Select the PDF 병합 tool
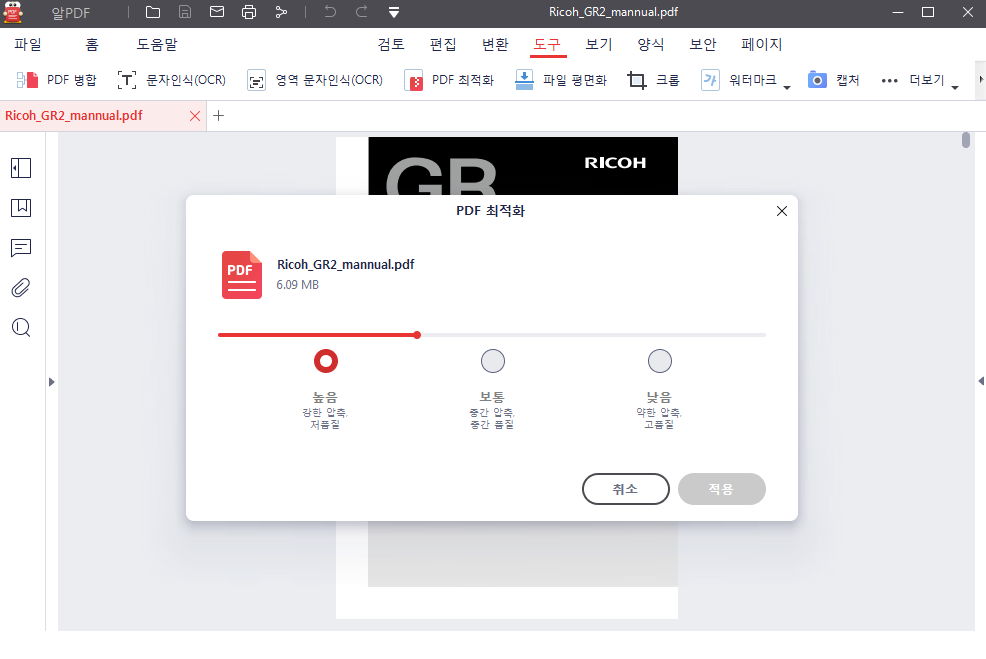The height and width of the screenshot is (659, 986). [57, 80]
